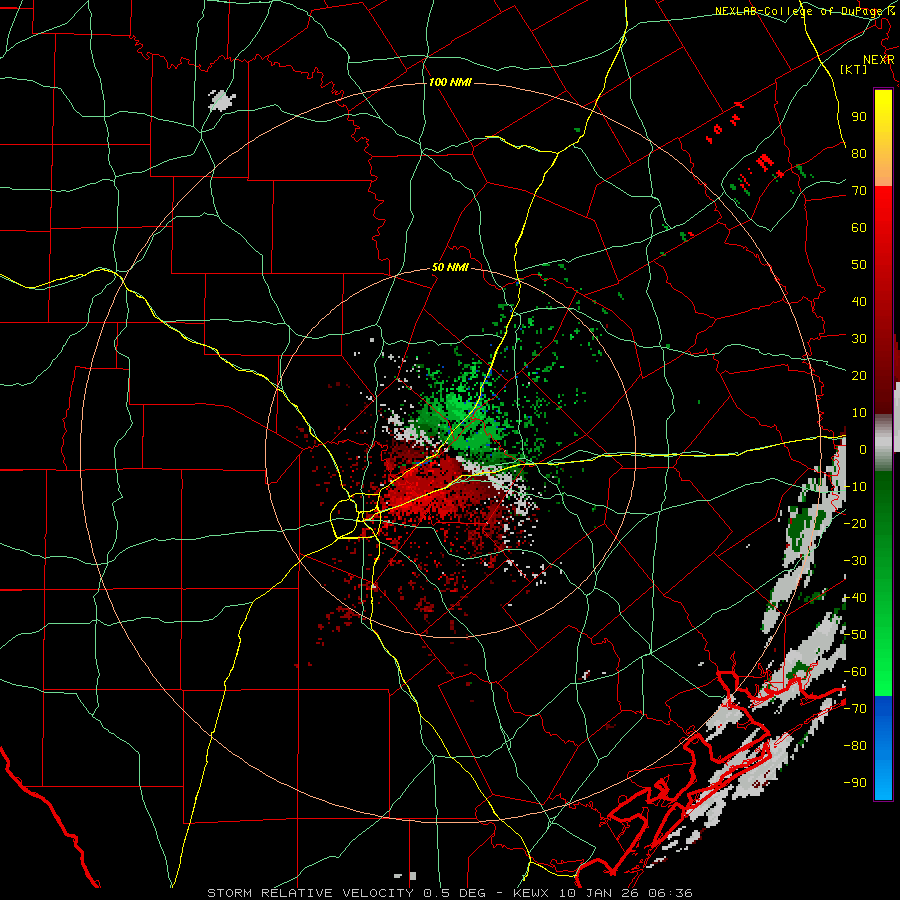Select the positive 50 knot scale value
Image resolution: width=900 pixels, height=900 pixels.
tap(859, 265)
